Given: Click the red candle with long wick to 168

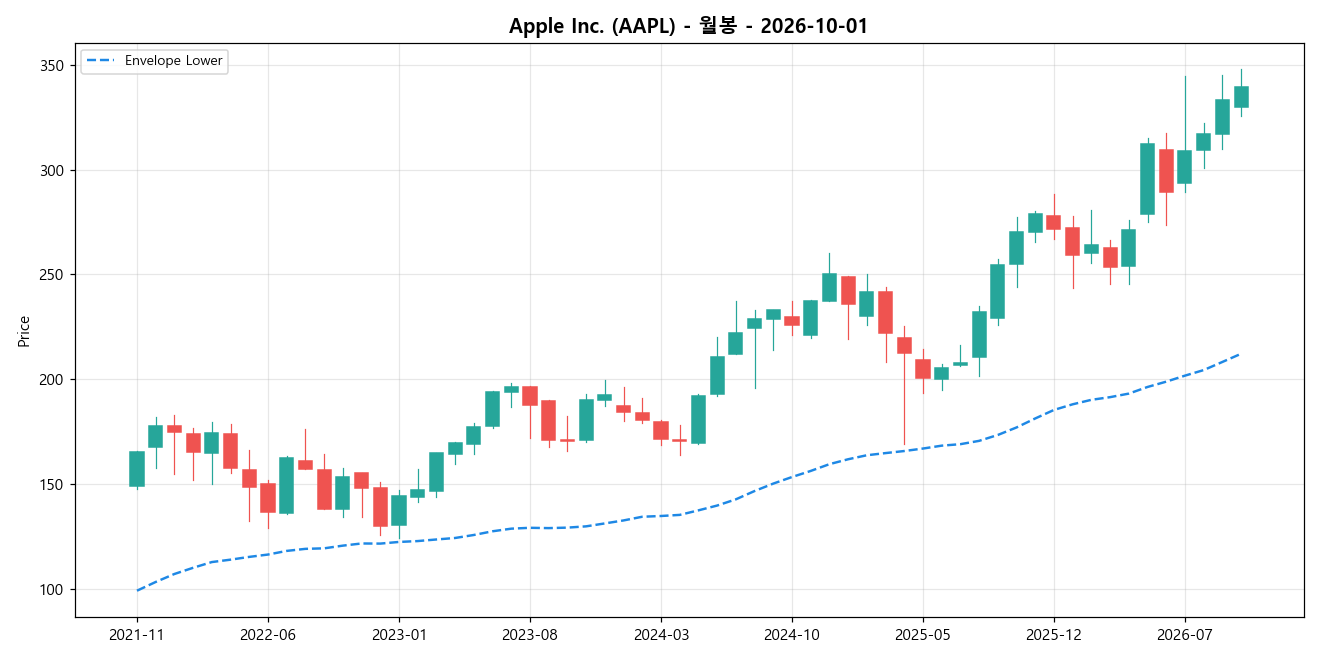Looking at the screenshot, I should [904, 345].
